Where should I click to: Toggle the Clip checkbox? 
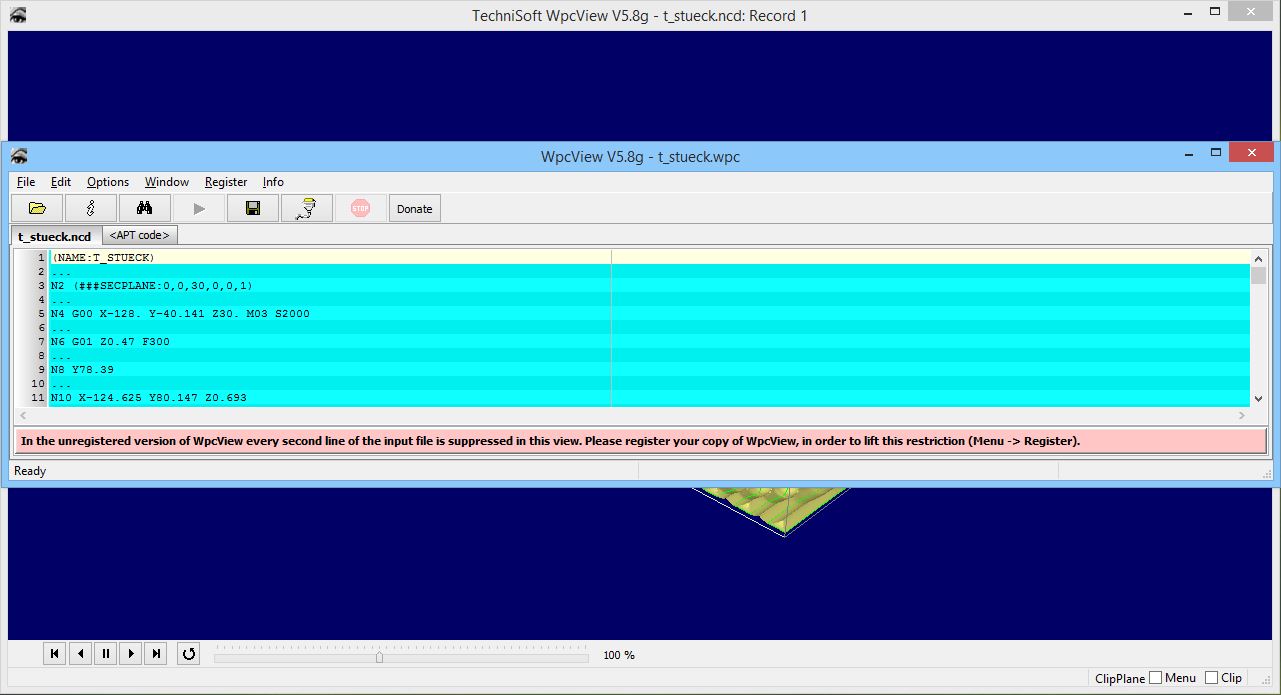[x=1212, y=678]
